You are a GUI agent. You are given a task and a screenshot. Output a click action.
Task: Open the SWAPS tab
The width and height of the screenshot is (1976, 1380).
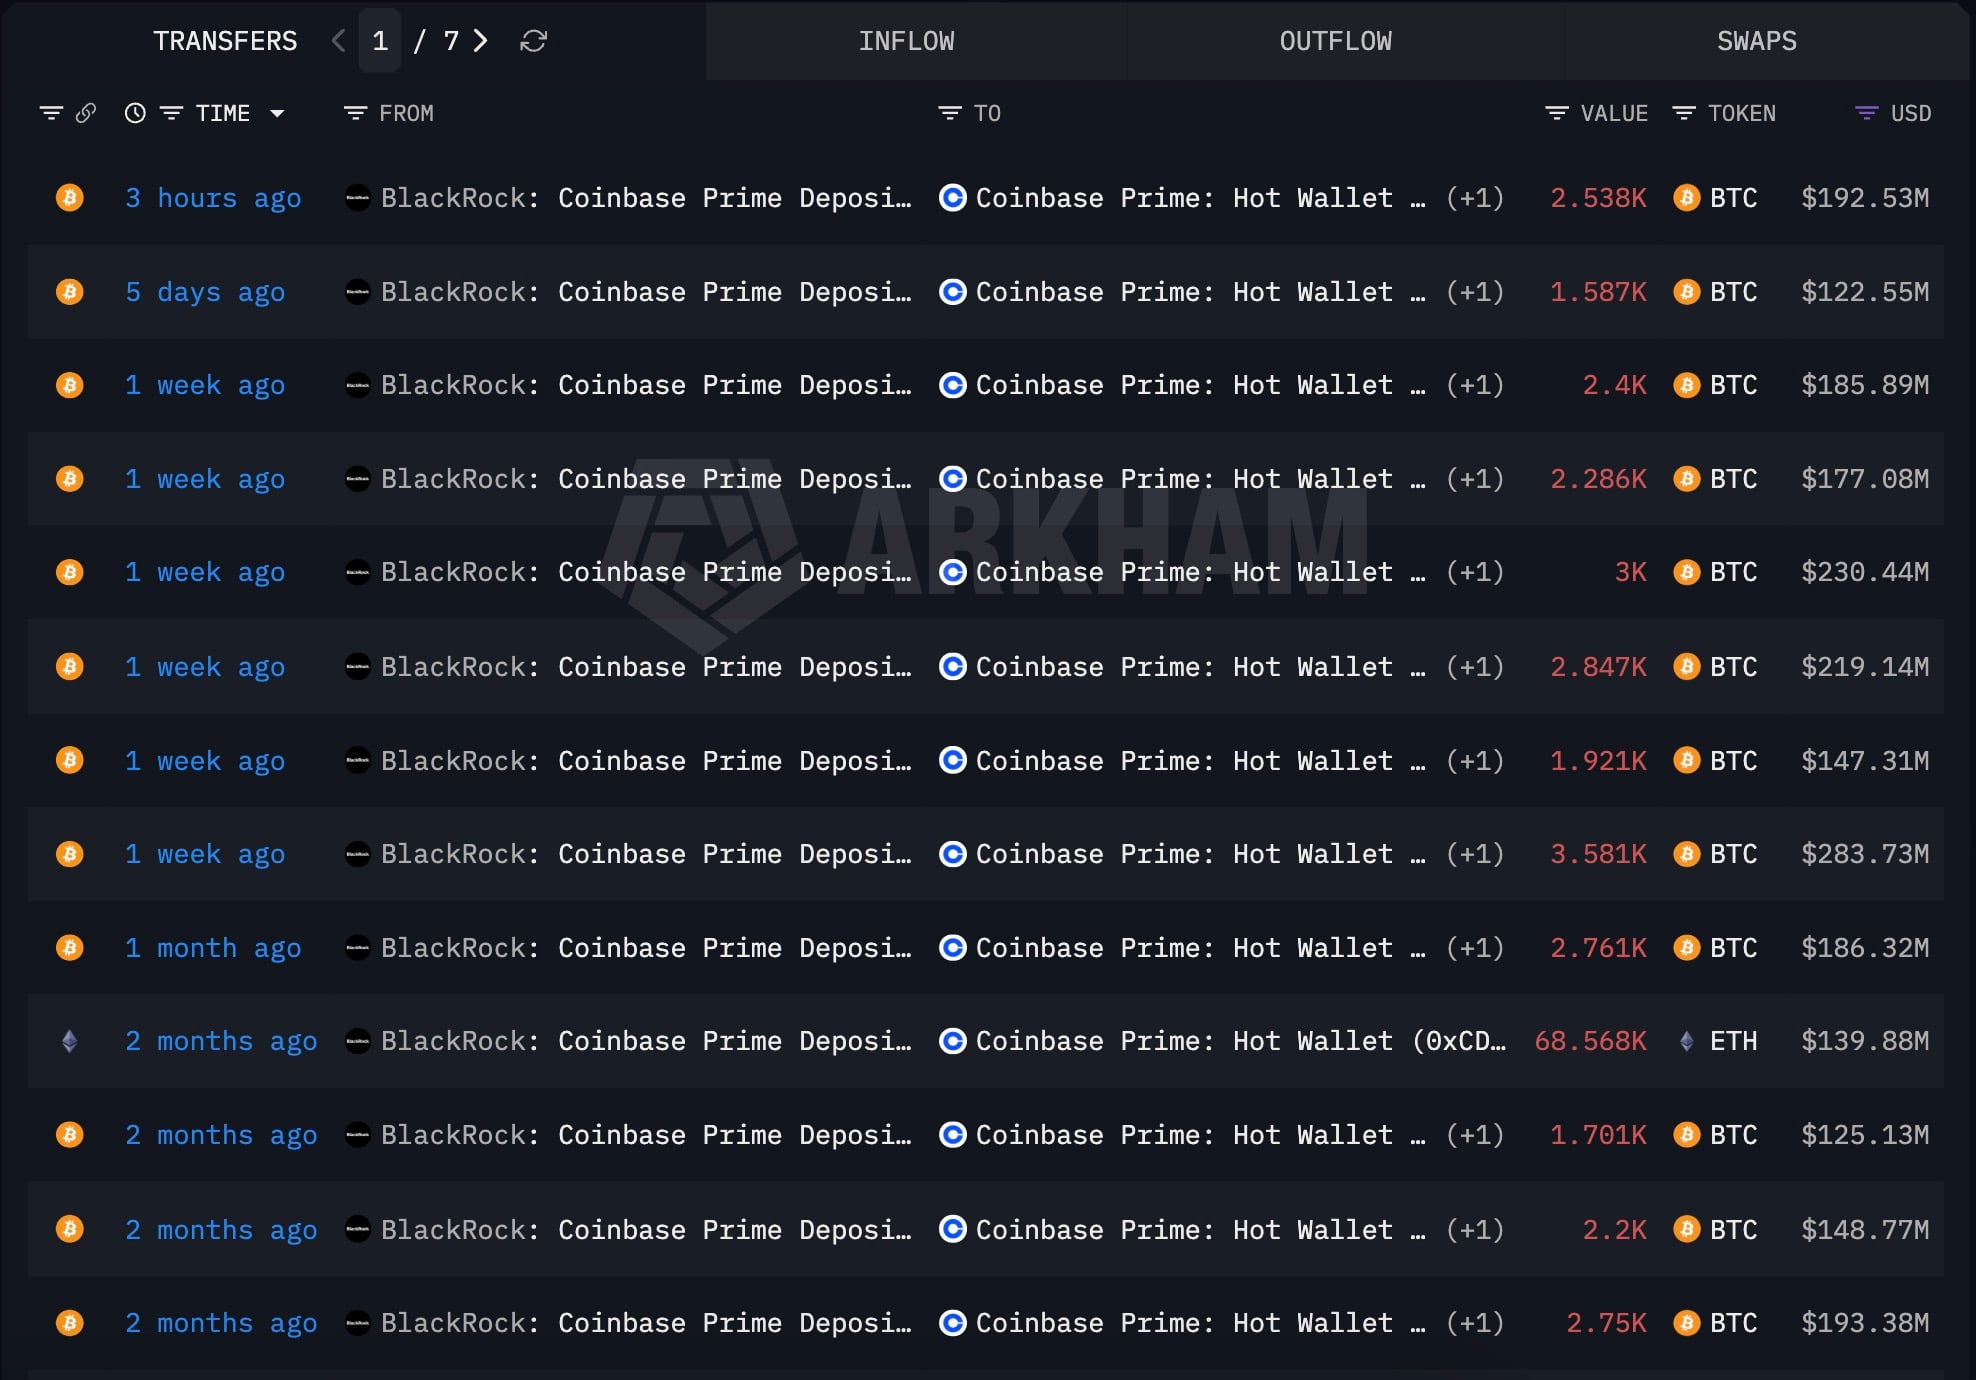tap(1757, 41)
